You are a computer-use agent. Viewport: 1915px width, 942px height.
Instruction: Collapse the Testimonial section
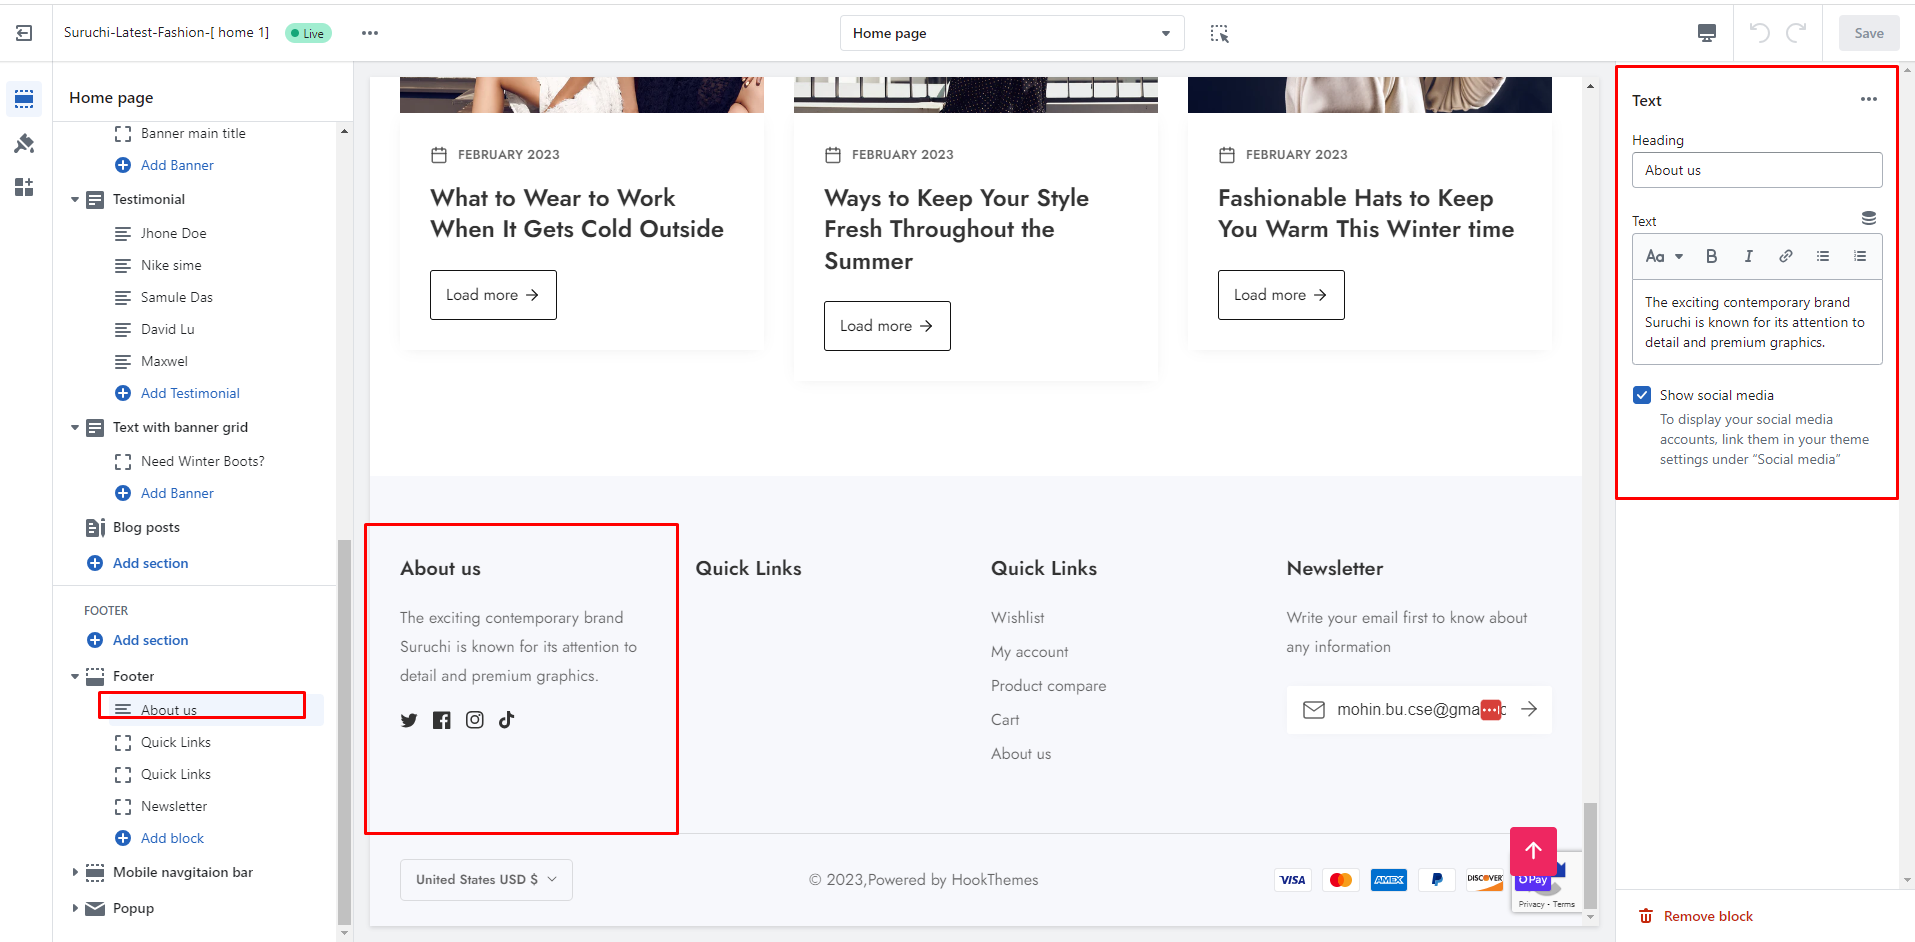[x=75, y=200]
